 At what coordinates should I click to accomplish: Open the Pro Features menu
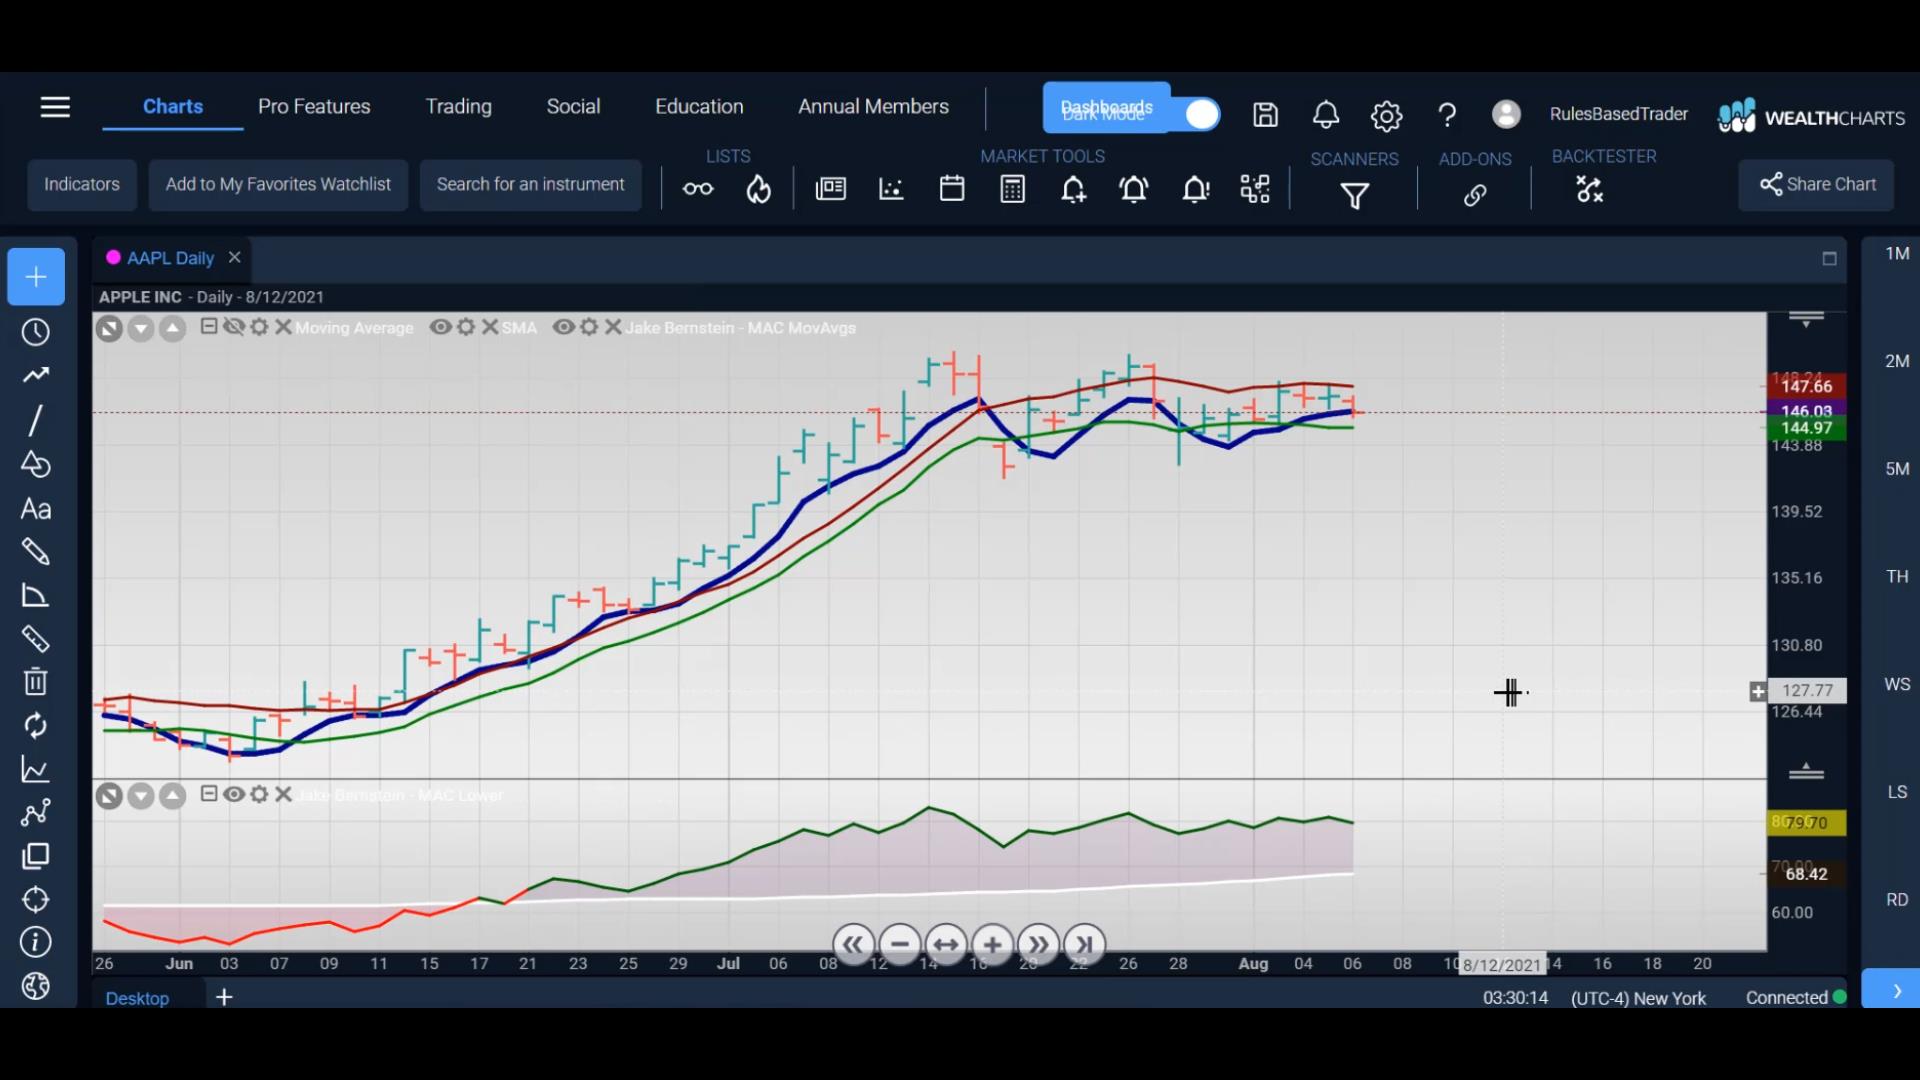[314, 106]
